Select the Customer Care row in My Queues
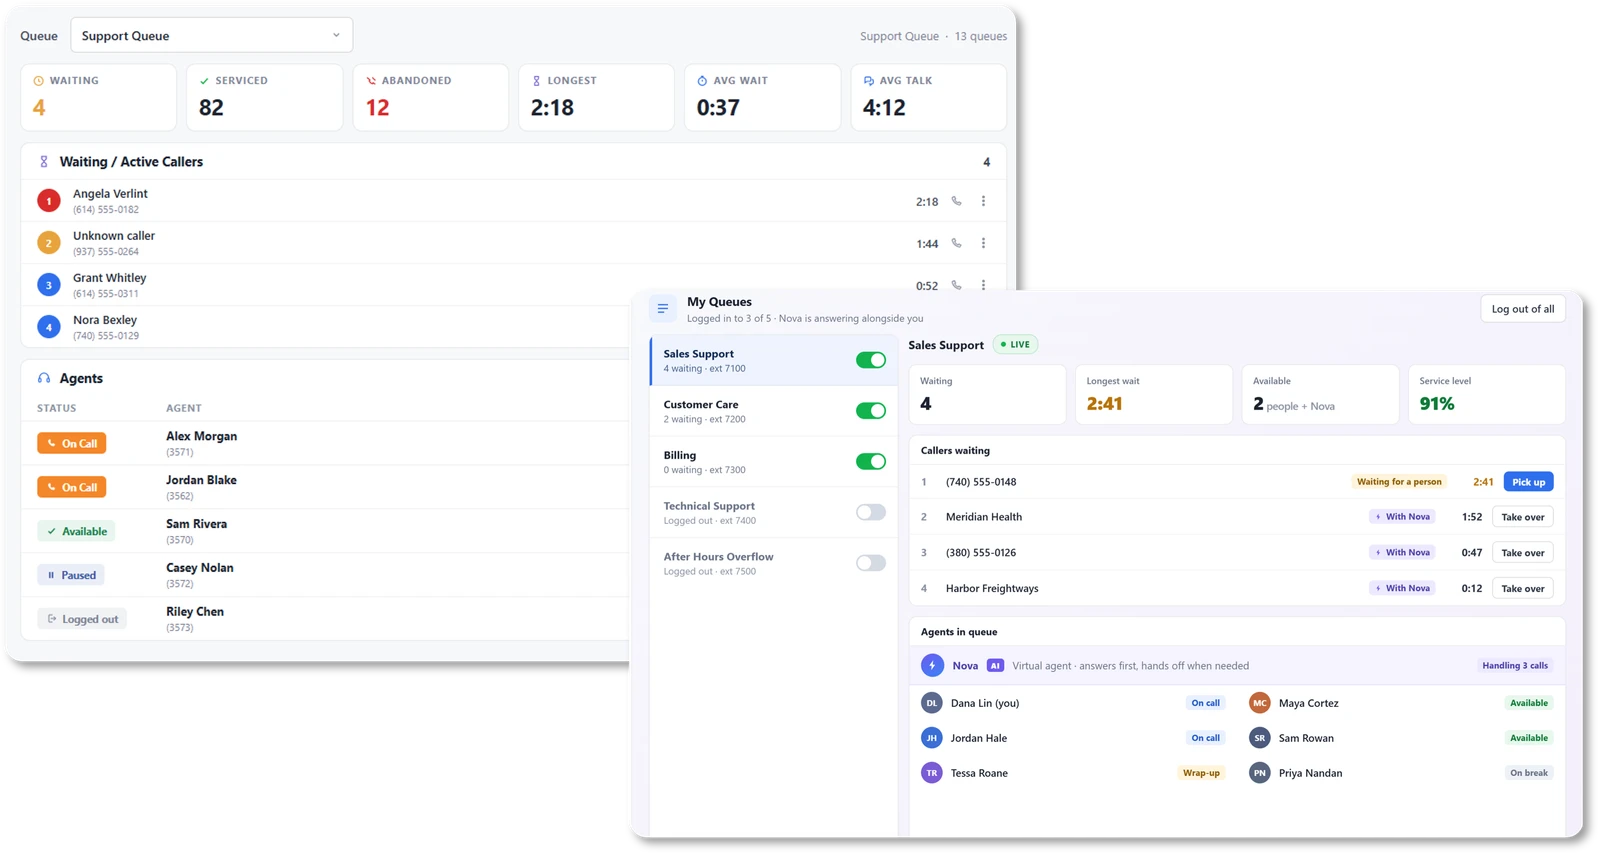Screen dimensions: 1600x854 [x=773, y=411]
